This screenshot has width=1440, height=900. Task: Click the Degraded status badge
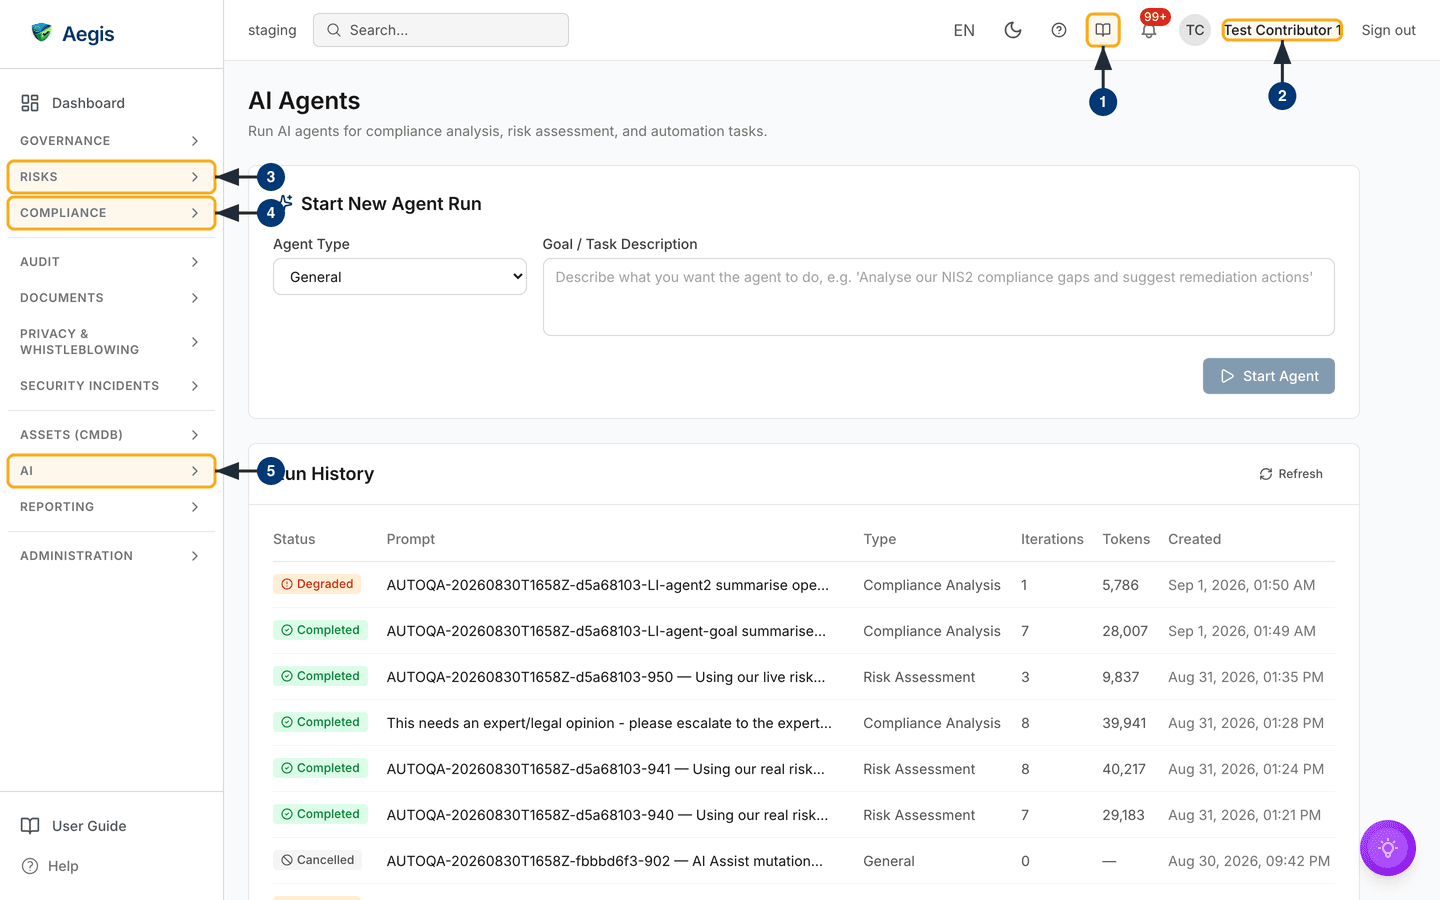point(317,584)
